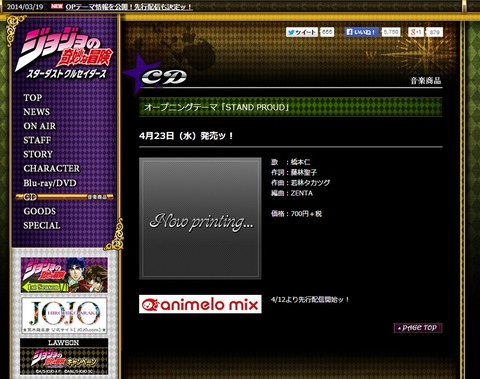Click the Google plus count 879
This screenshot has width=480, height=379.
(434, 32)
